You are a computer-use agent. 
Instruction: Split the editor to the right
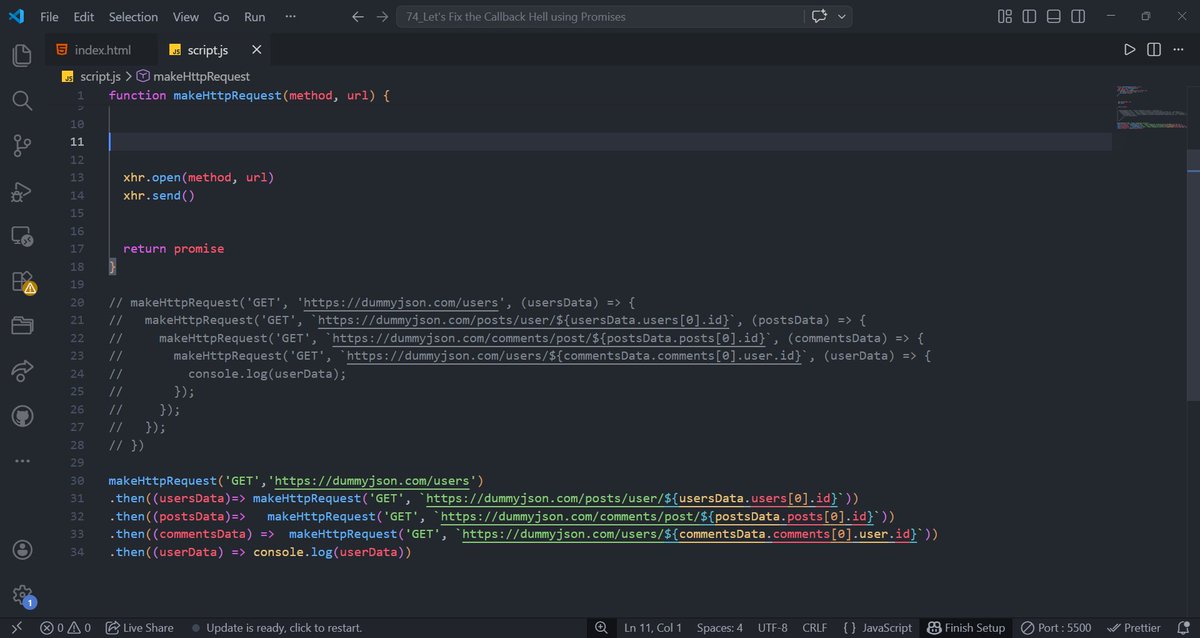tap(1153, 49)
